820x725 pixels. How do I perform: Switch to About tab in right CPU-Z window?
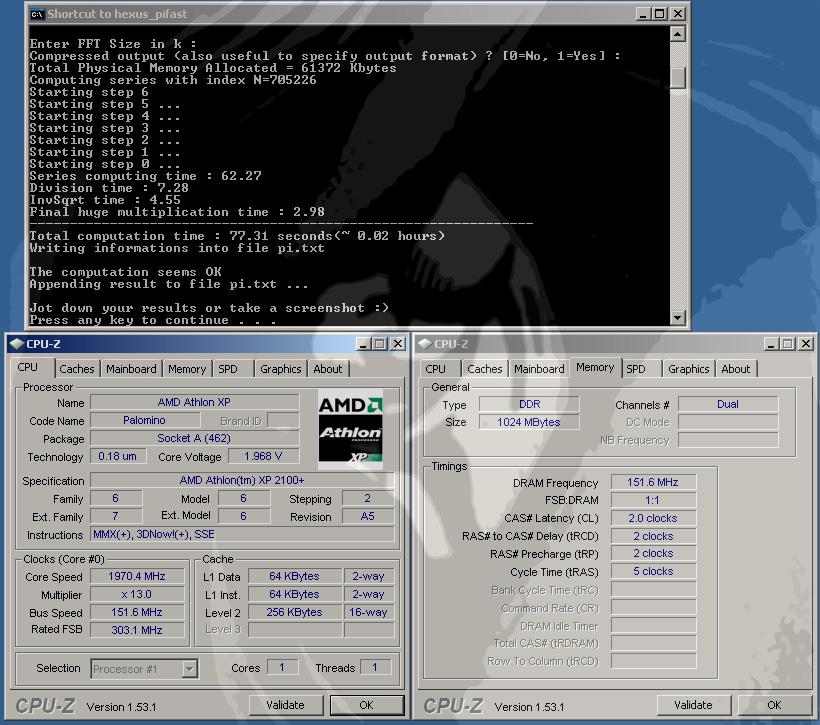736,369
